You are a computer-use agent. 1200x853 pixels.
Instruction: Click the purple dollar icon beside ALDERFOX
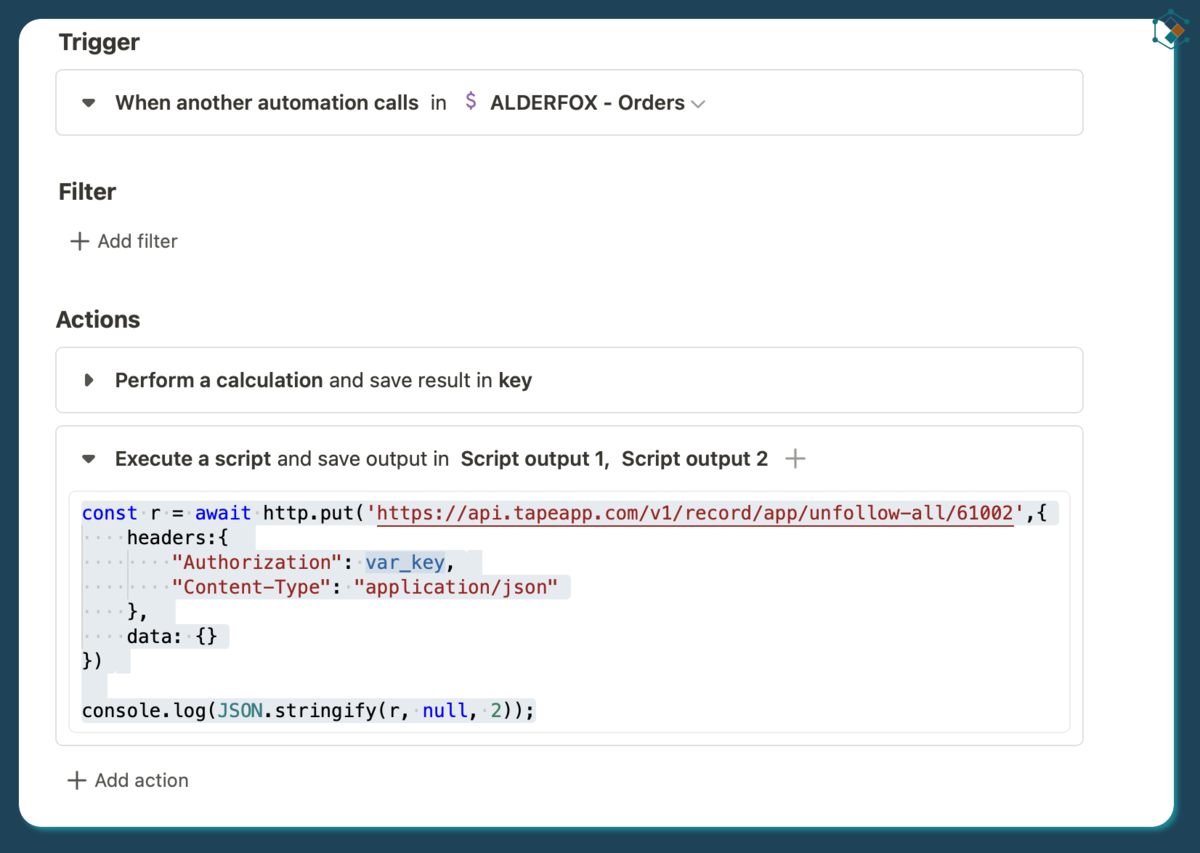470,102
